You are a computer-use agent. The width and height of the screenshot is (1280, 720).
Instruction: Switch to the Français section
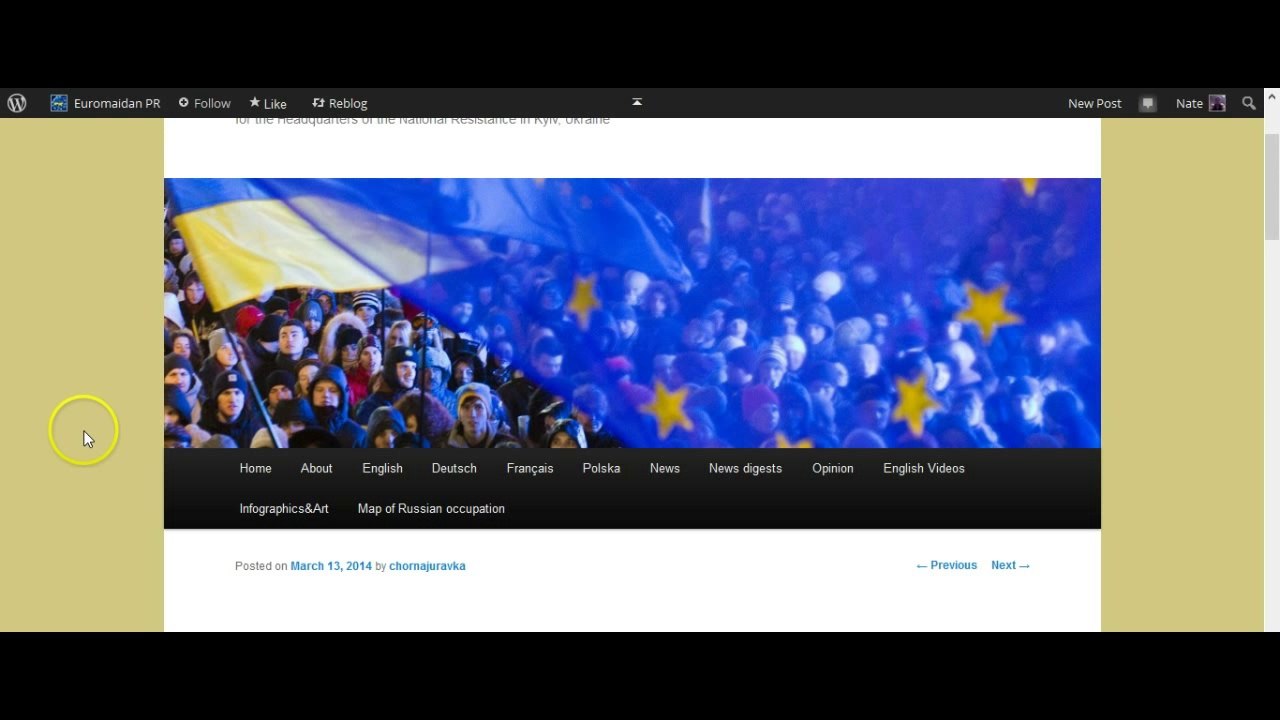pyautogui.click(x=530, y=468)
